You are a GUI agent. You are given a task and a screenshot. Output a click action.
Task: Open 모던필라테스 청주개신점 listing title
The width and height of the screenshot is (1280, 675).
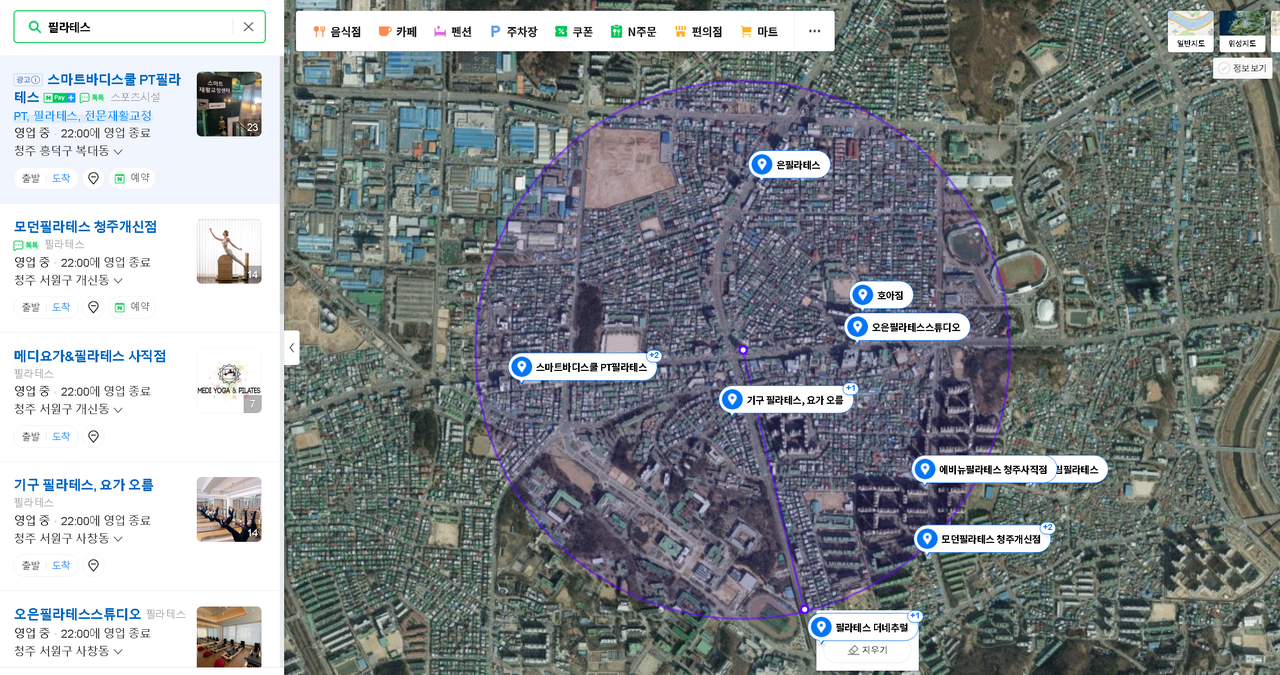click(85, 226)
